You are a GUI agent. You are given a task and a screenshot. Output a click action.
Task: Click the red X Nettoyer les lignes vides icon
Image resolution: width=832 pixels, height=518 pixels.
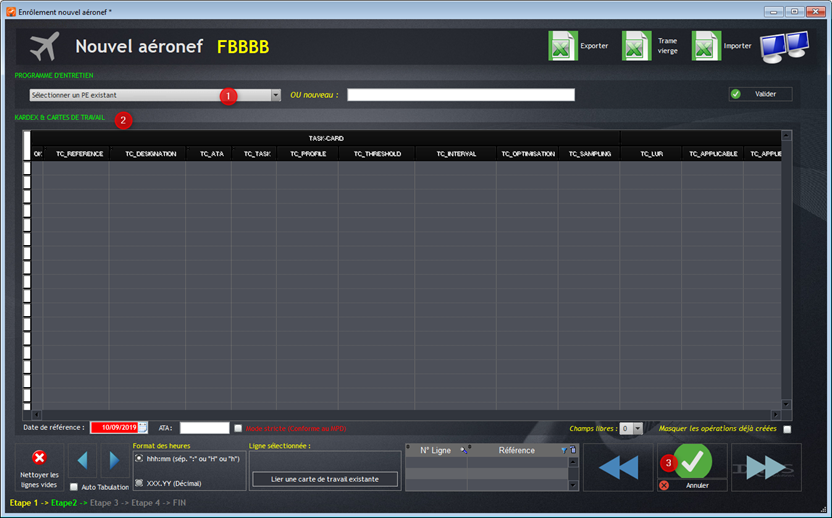click(39, 457)
